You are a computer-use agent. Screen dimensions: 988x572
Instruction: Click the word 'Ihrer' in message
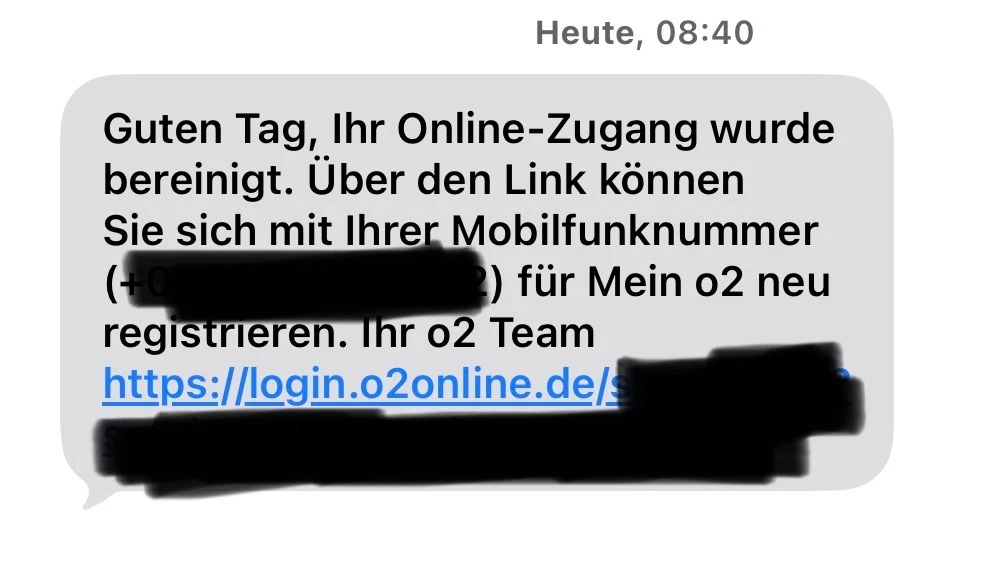click(x=392, y=231)
